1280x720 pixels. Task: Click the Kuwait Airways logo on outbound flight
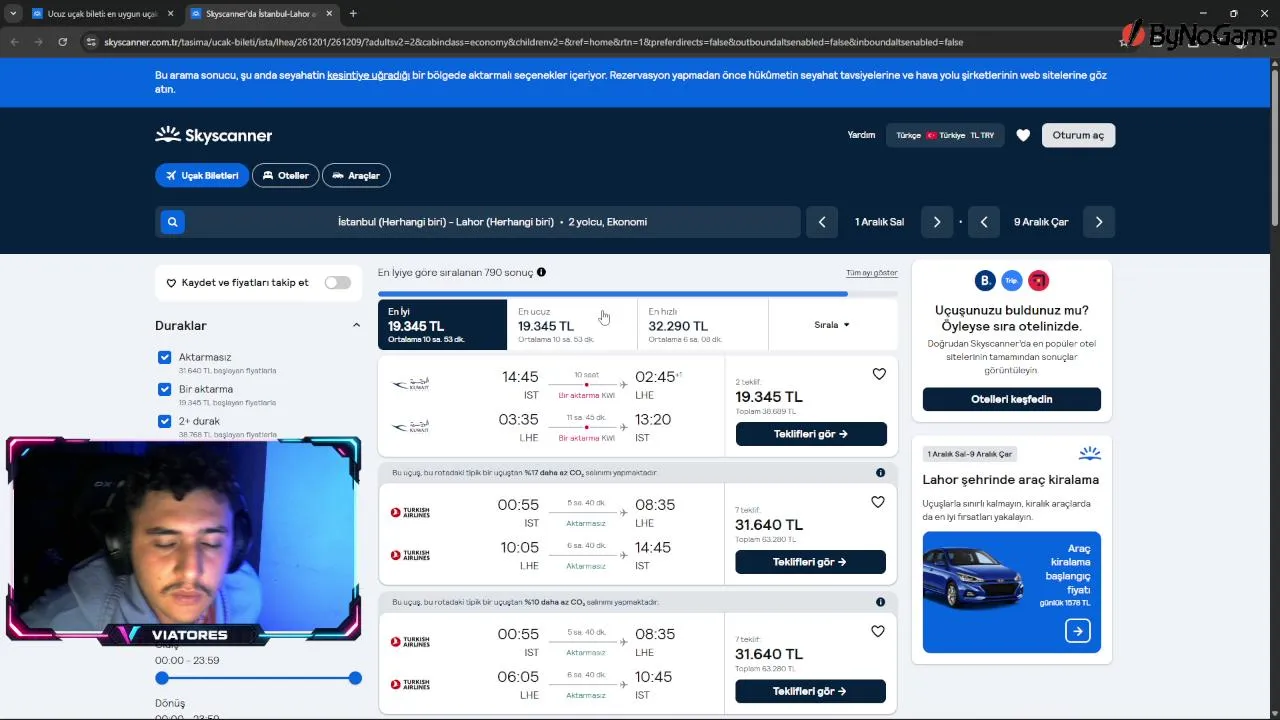410,384
